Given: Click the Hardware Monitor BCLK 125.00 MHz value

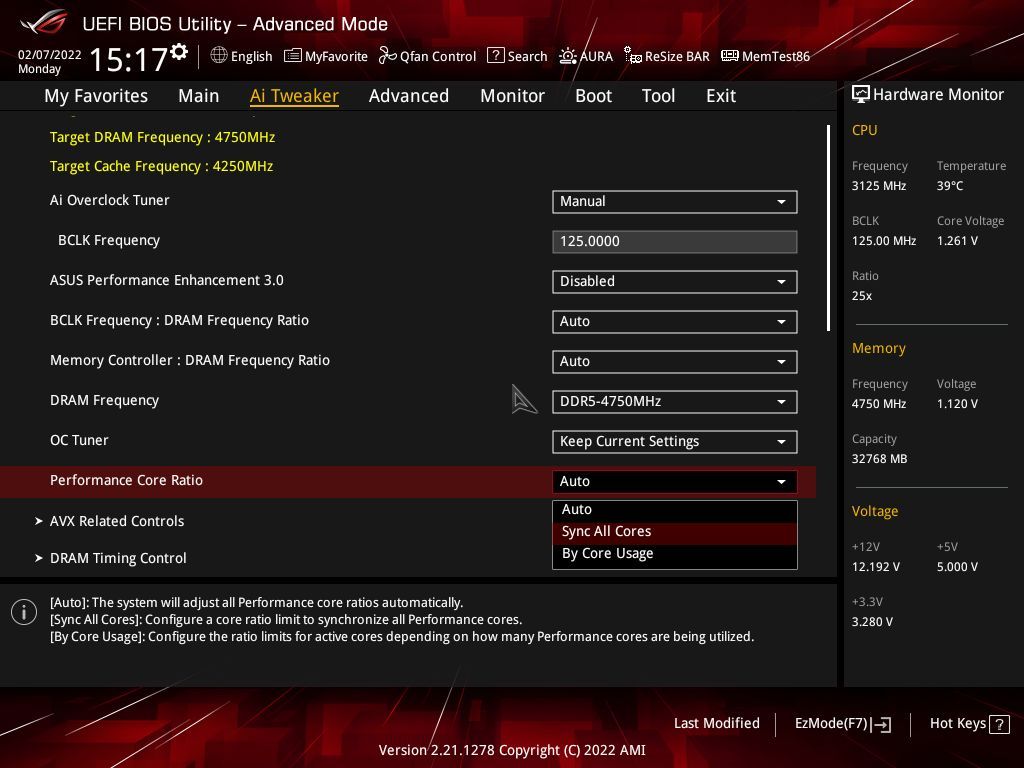Looking at the screenshot, I should click(884, 241).
